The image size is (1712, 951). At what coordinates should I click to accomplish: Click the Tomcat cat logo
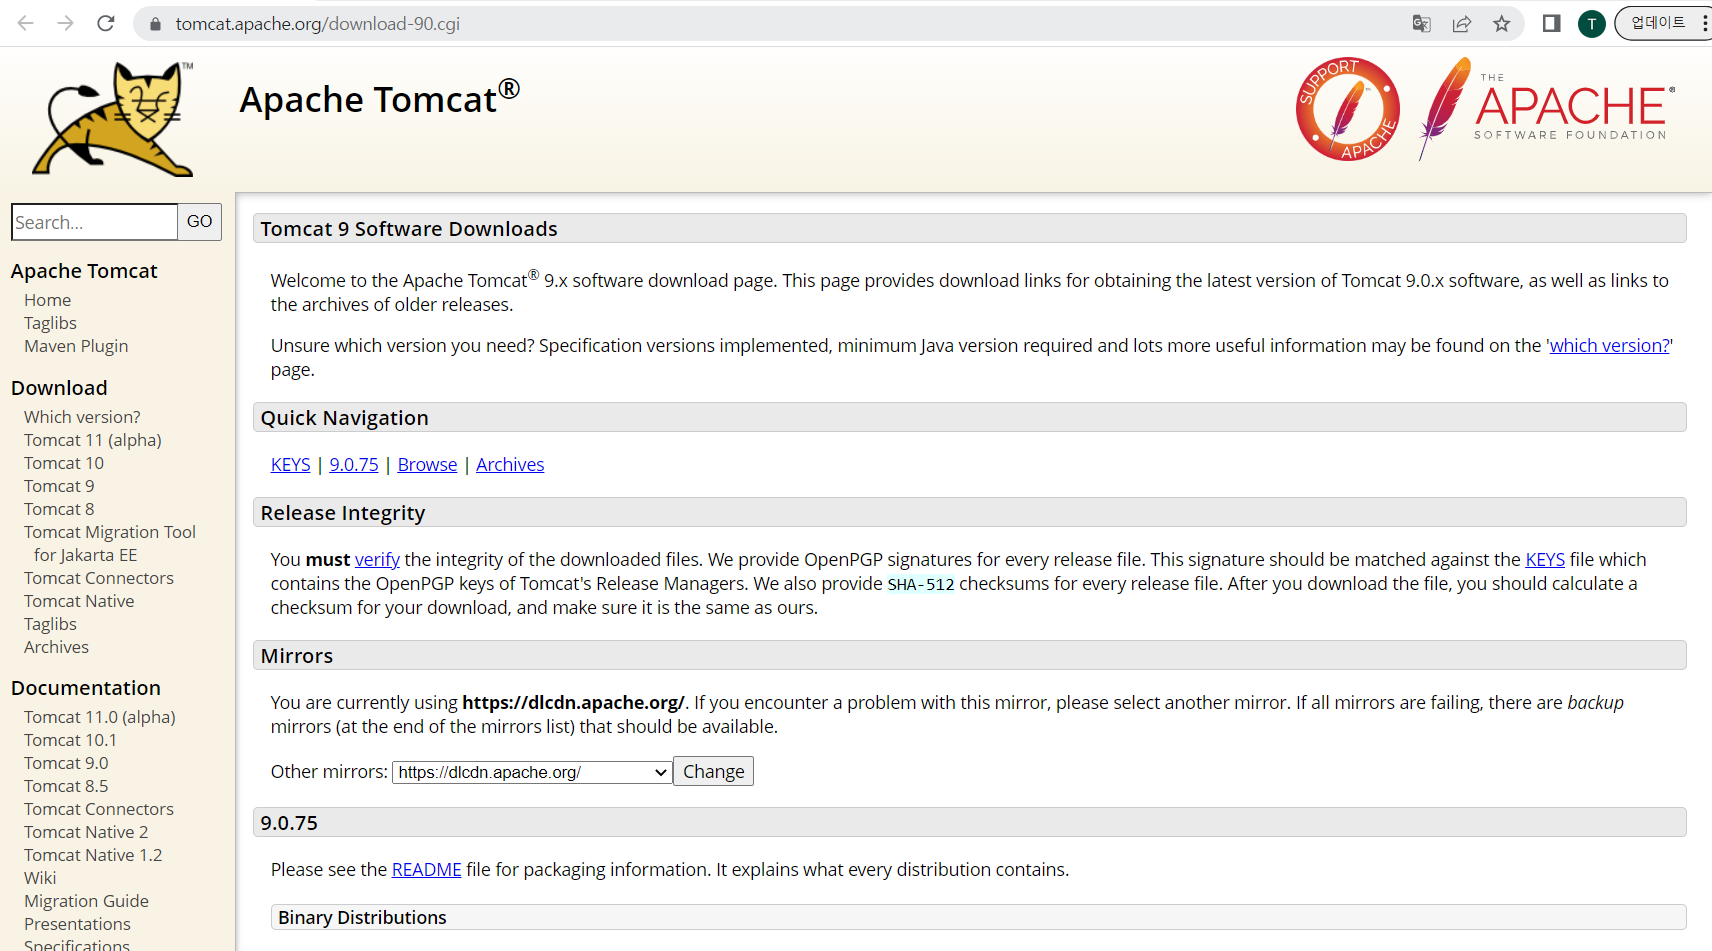(x=113, y=119)
